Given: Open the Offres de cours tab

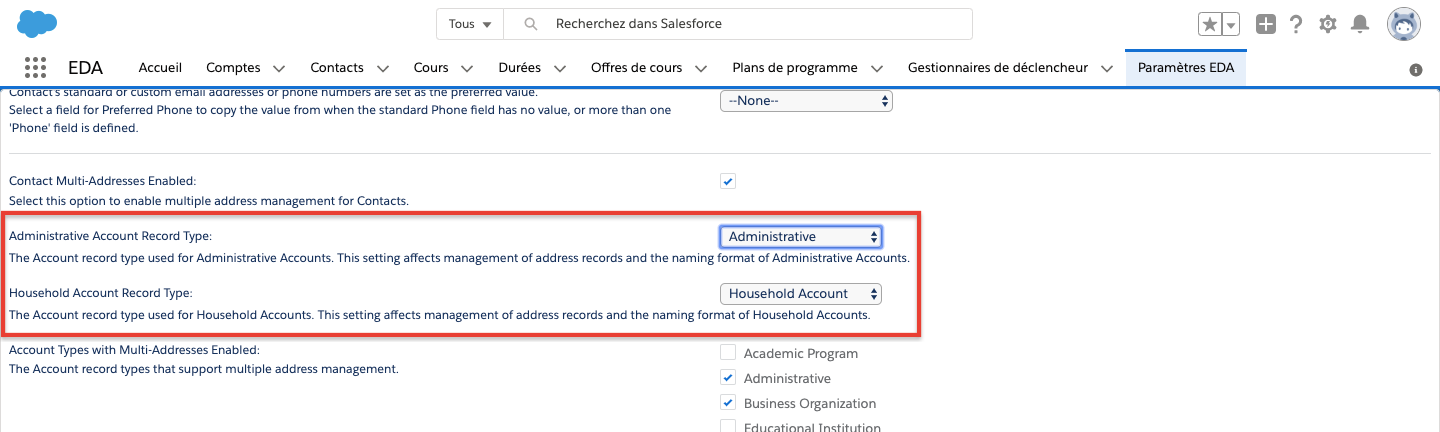Looking at the screenshot, I should click(x=636, y=68).
